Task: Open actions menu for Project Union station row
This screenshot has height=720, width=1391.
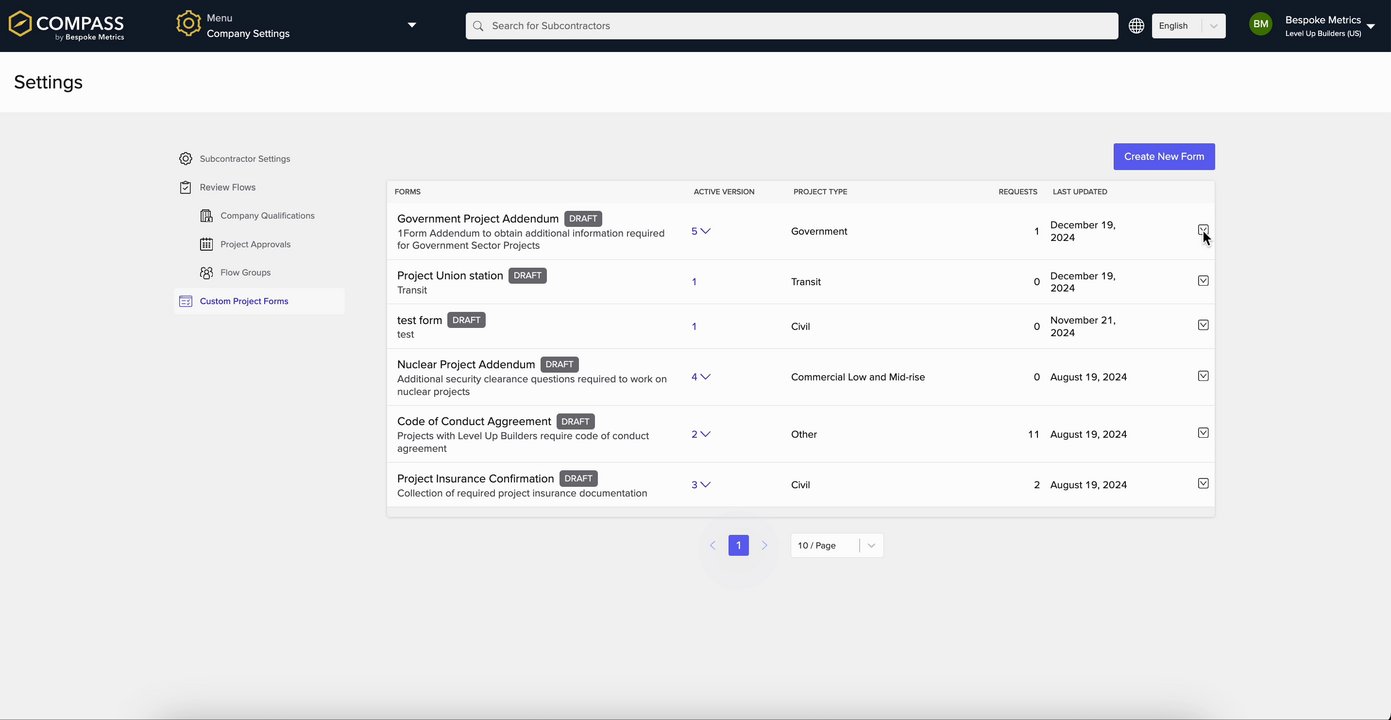Action: pos(1203,281)
